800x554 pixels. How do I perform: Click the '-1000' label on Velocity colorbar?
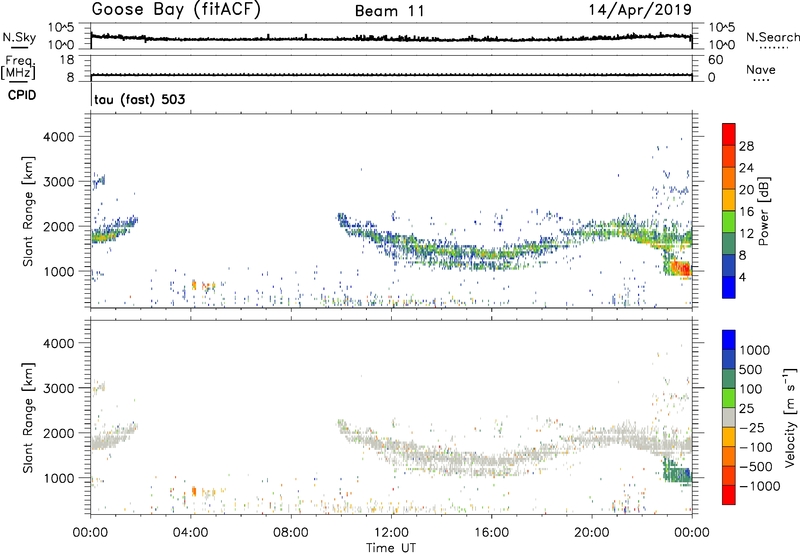tap(760, 486)
